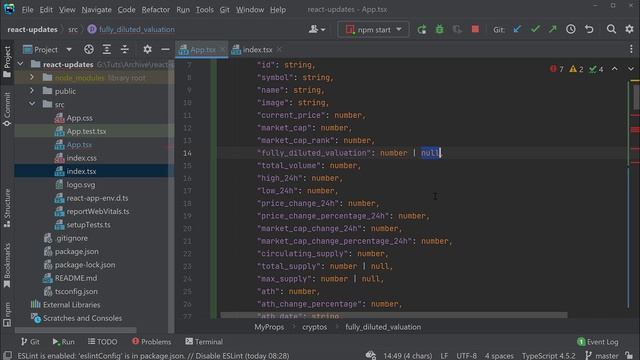Go to line via 14:49 position indicator
The image size is (640, 360).
407,356
